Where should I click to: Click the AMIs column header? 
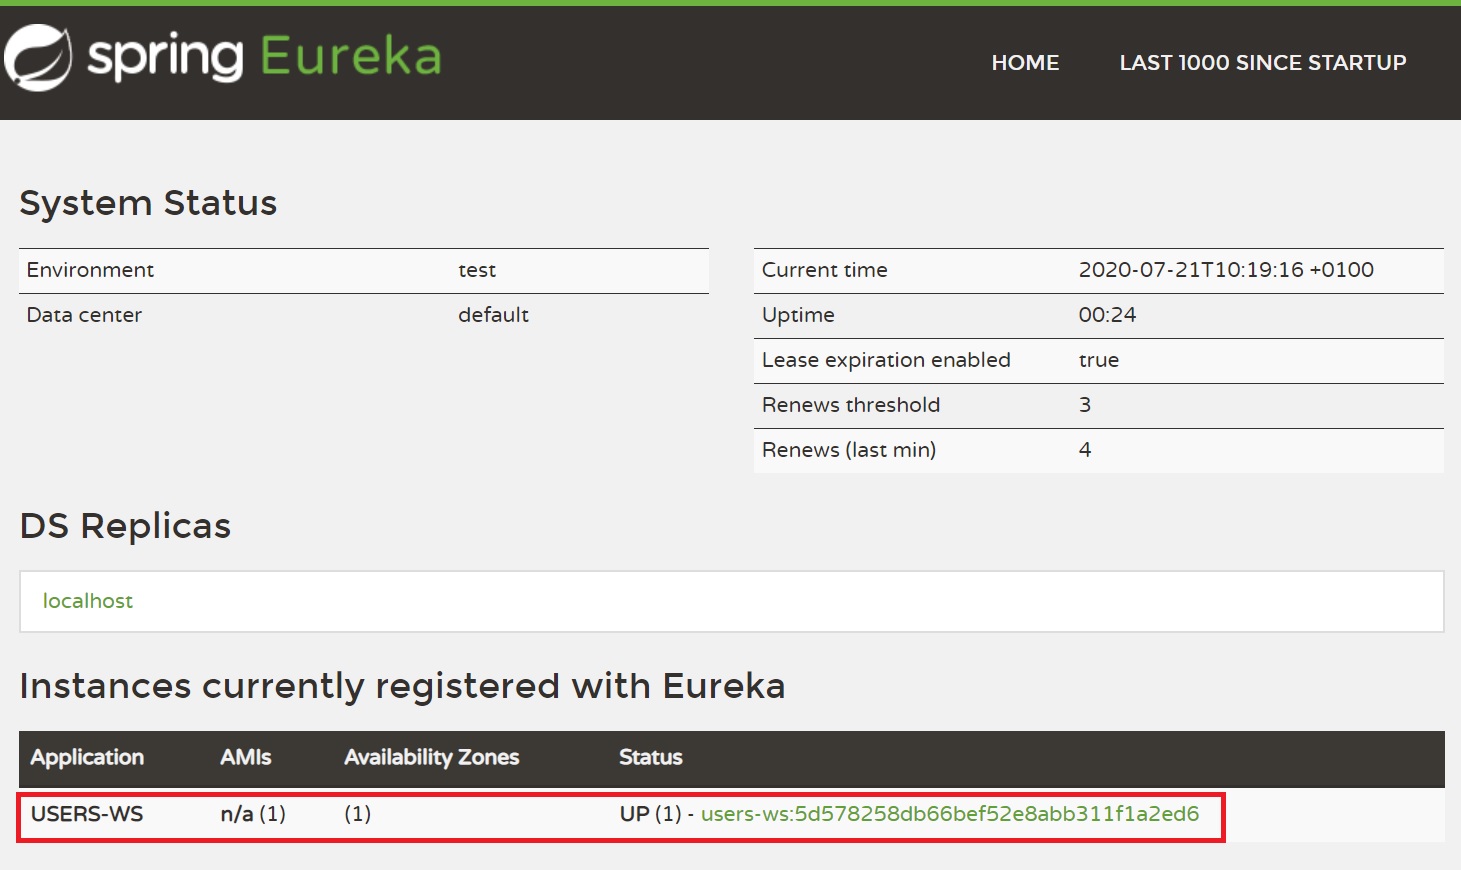coord(245,758)
